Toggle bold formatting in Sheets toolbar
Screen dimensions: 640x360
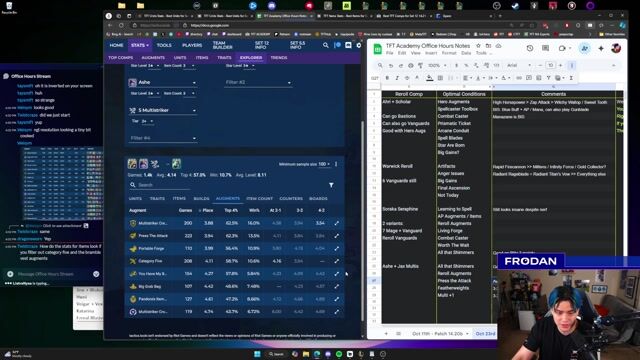click(387, 78)
